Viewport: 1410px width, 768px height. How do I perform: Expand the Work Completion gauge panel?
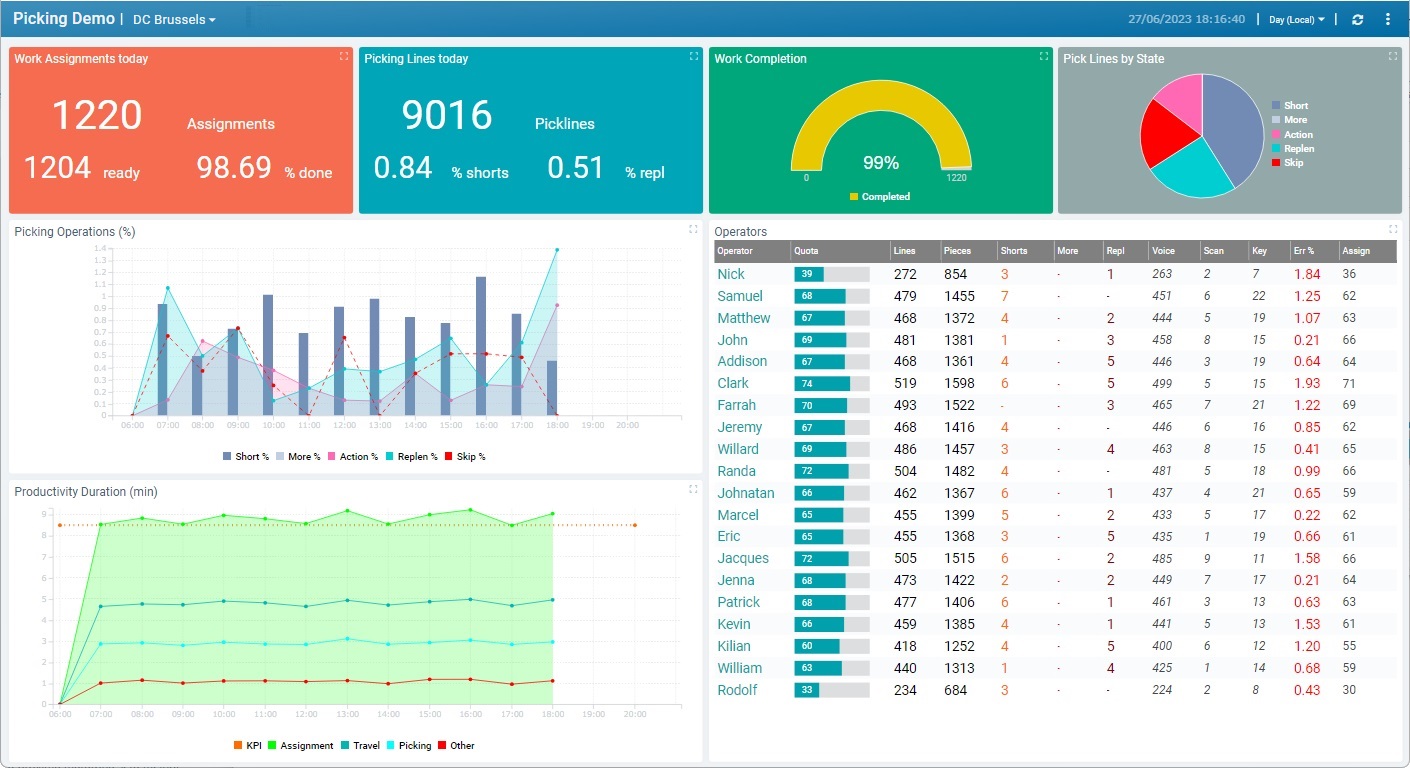[1043, 58]
